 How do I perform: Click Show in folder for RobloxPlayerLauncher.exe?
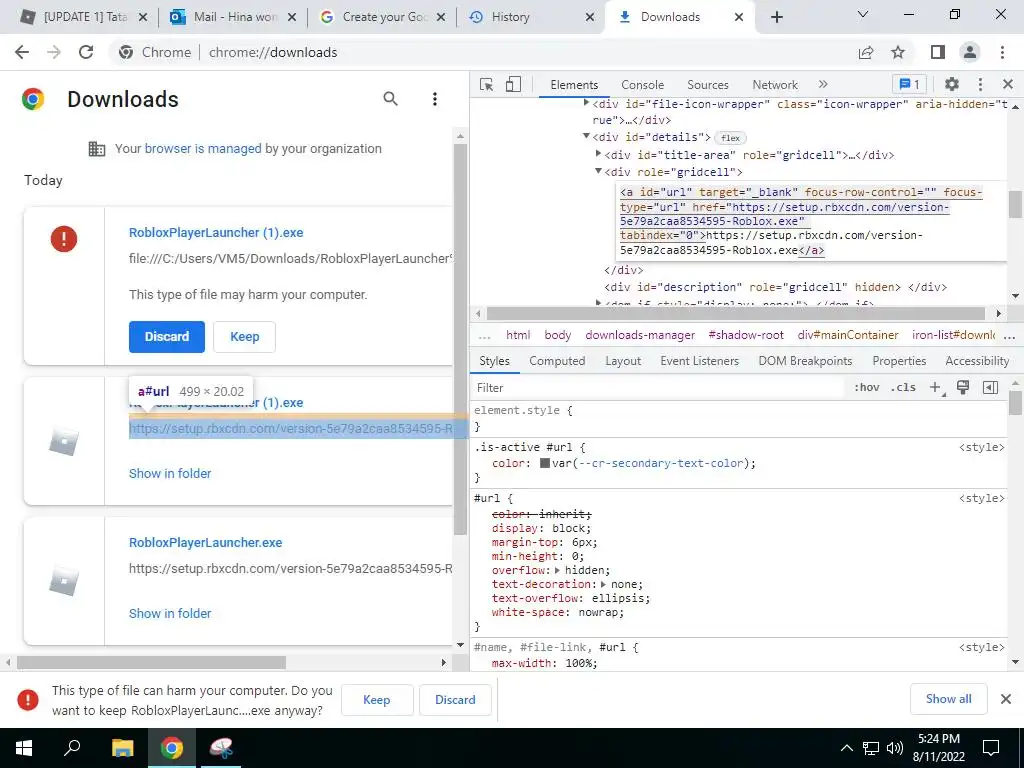pos(170,614)
